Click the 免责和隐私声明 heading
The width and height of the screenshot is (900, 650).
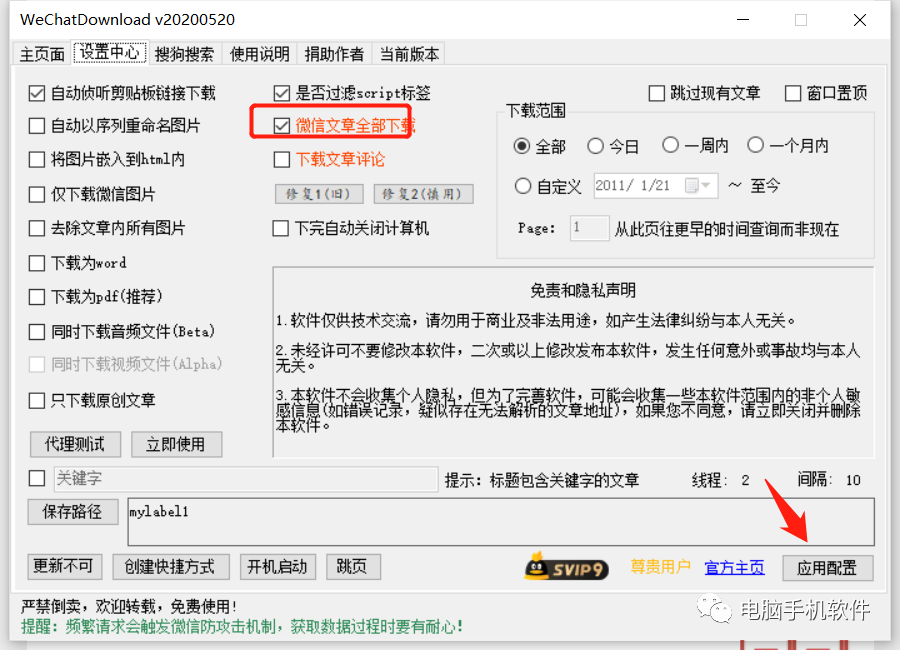coord(583,290)
